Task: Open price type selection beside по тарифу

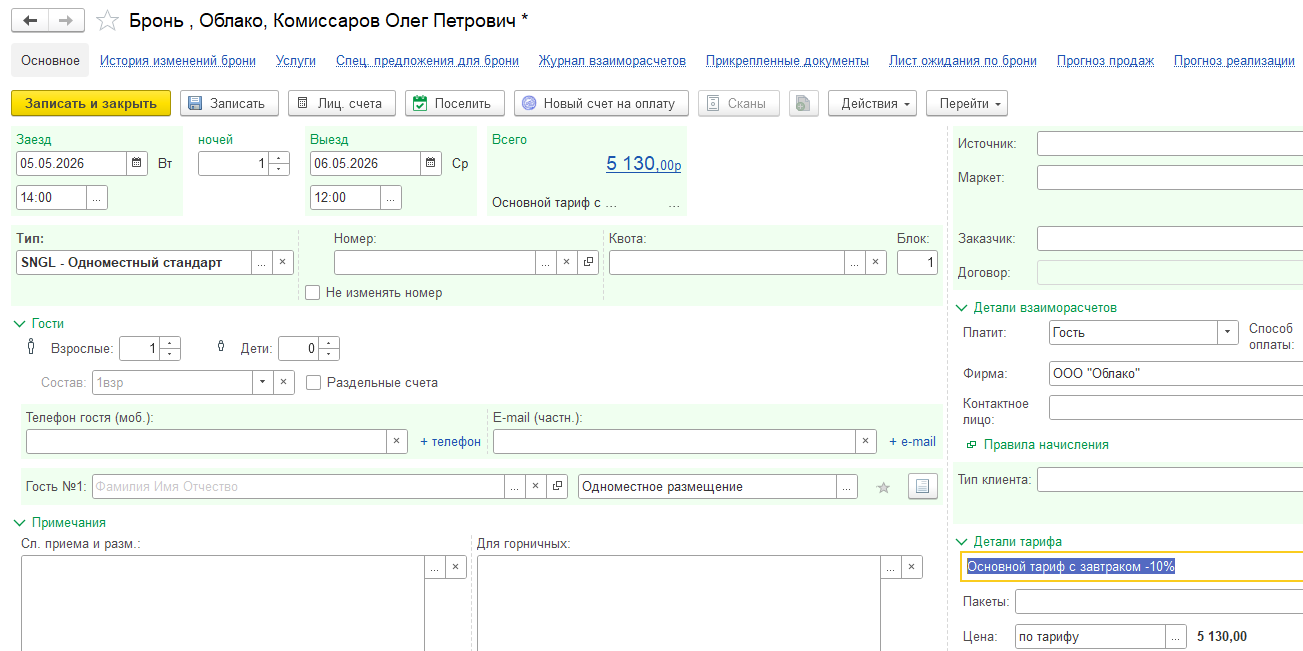Action: coord(1176,636)
